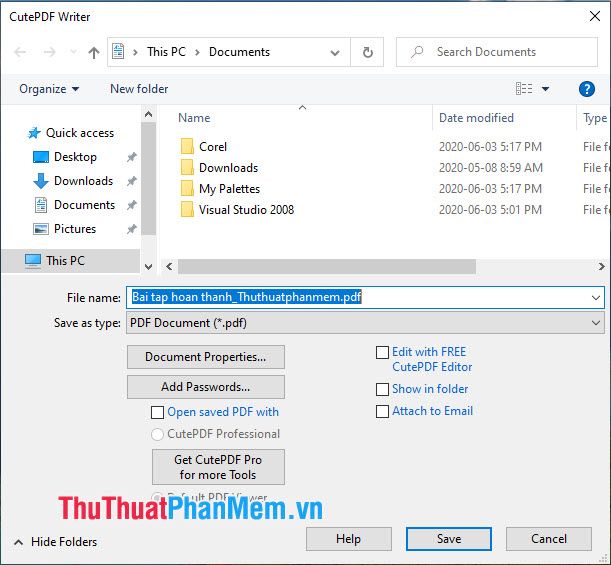Click the navigation pane vertical scrollbar thumb
The width and height of the screenshot is (611, 565).
148,179
